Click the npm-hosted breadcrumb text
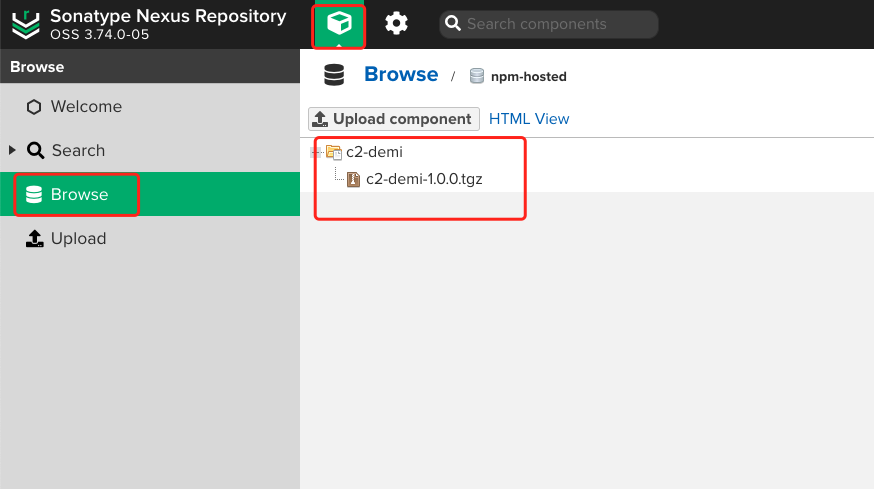This screenshot has width=874, height=489. click(528, 76)
